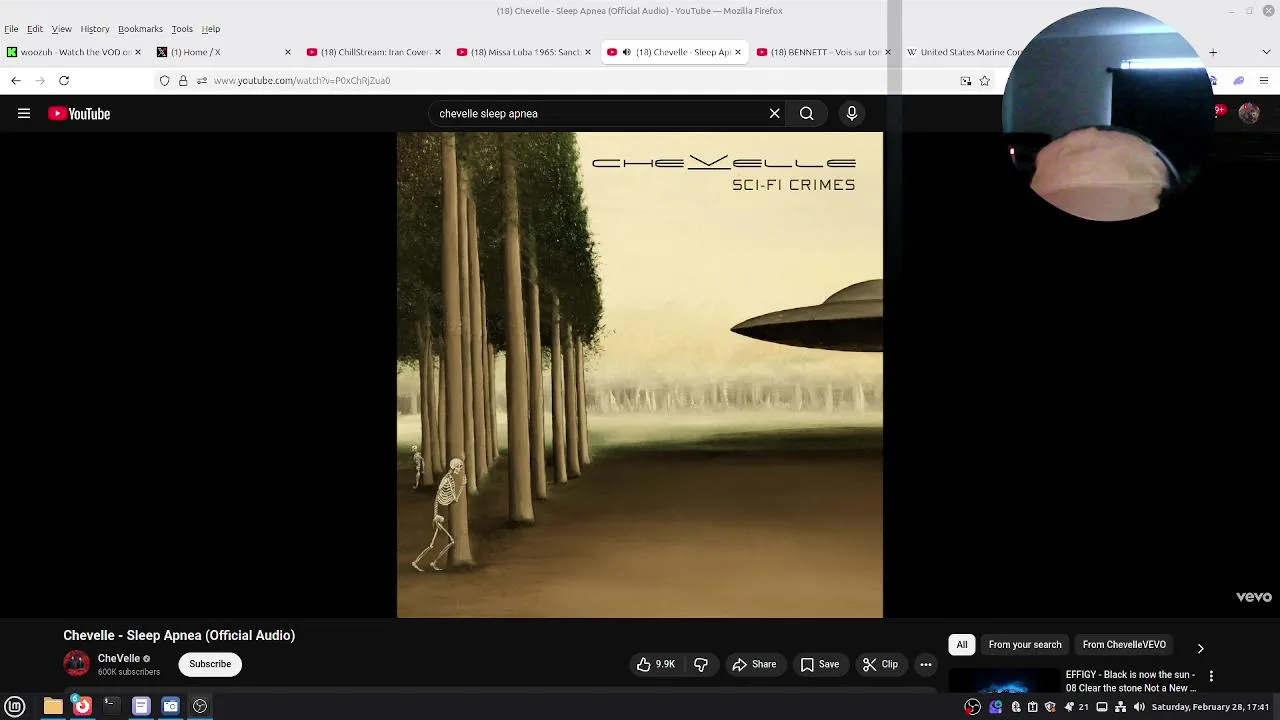Image resolution: width=1280 pixels, height=720 pixels.
Task: Open the CheVelle channel name link
Action: coord(119,658)
